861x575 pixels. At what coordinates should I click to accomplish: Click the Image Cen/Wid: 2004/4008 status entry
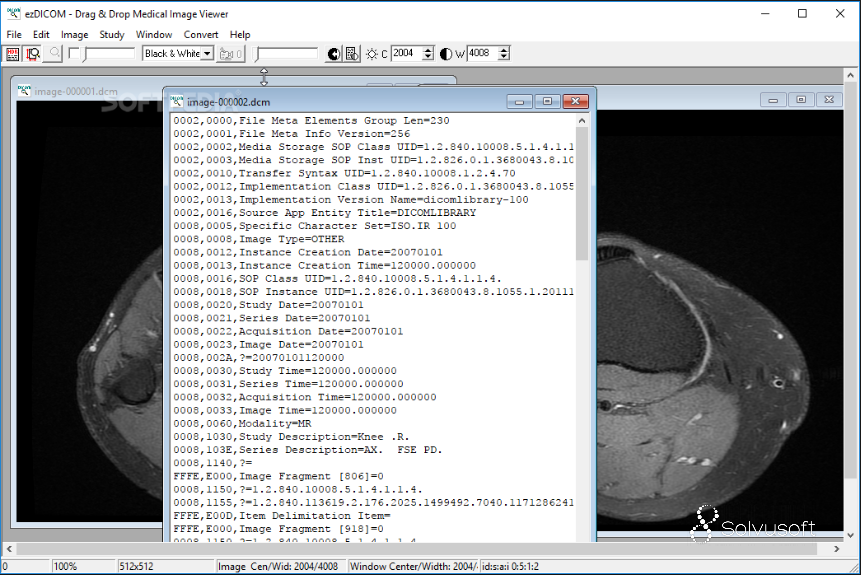pyautogui.click(x=280, y=566)
